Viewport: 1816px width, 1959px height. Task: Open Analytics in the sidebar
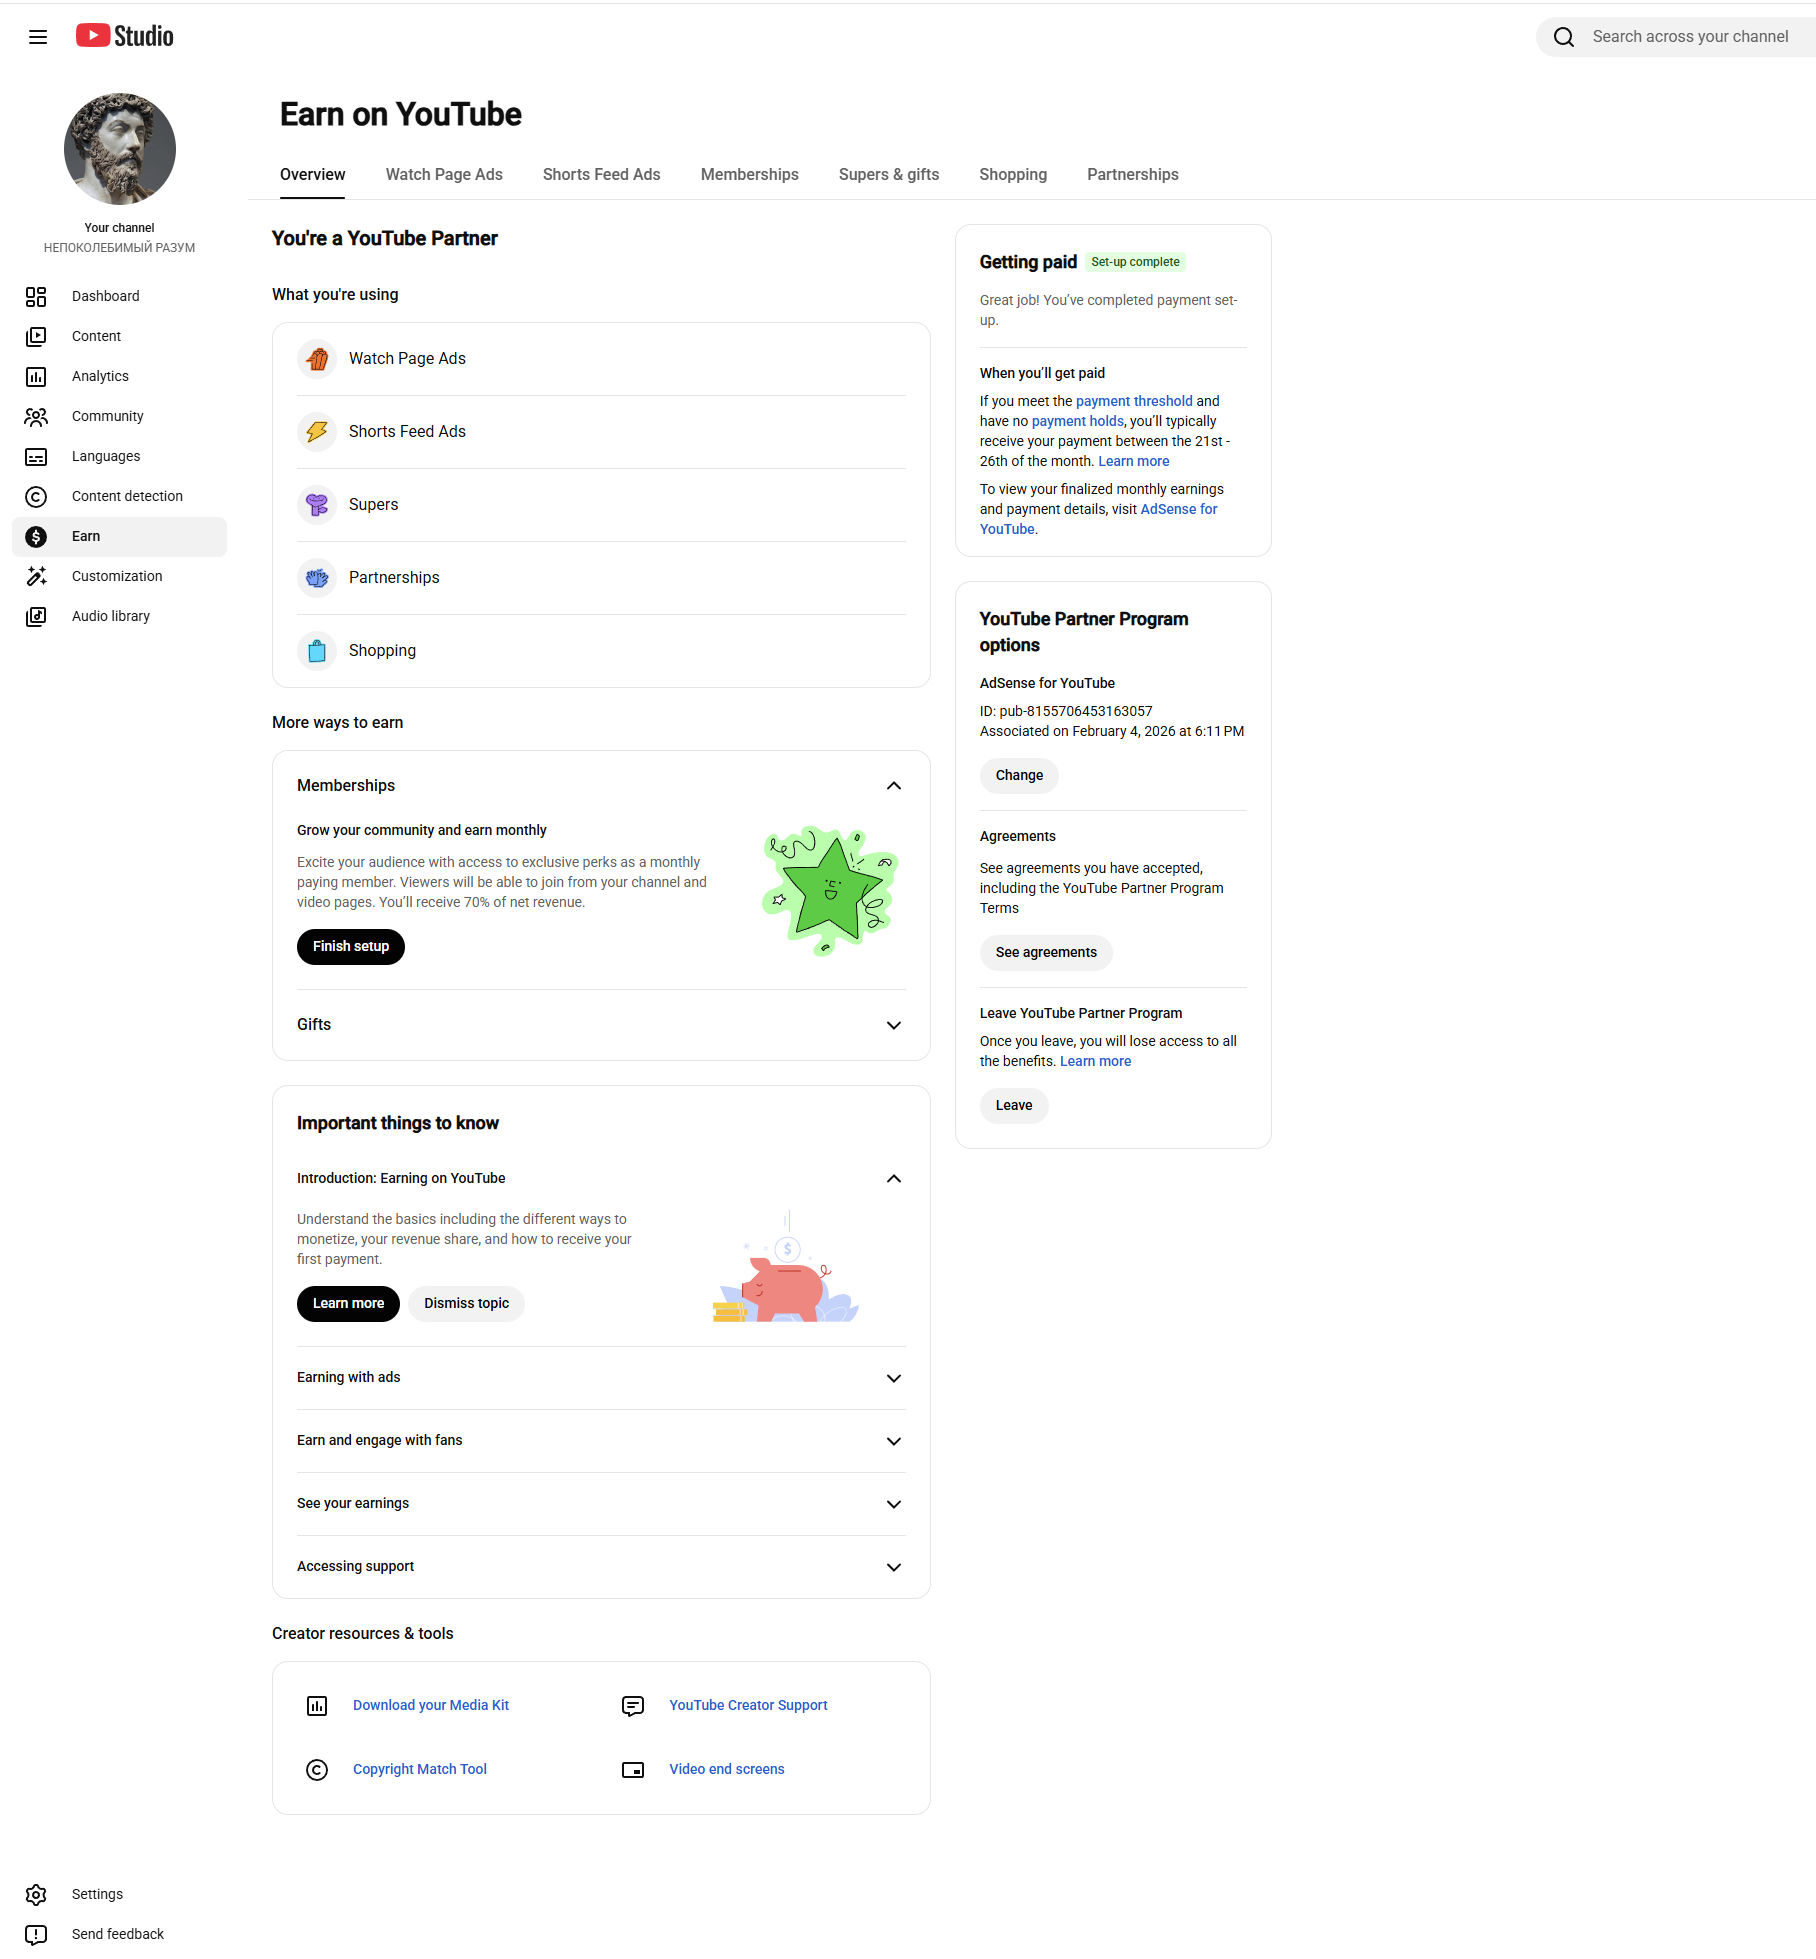119,376
